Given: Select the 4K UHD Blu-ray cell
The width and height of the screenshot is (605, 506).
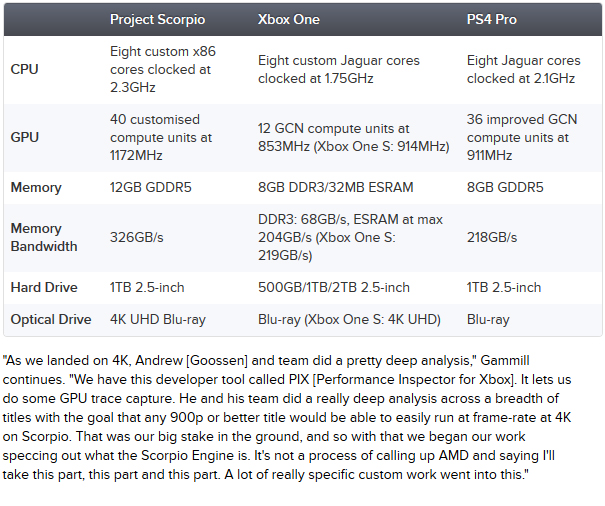Looking at the screenshot, I should point(158,320).
